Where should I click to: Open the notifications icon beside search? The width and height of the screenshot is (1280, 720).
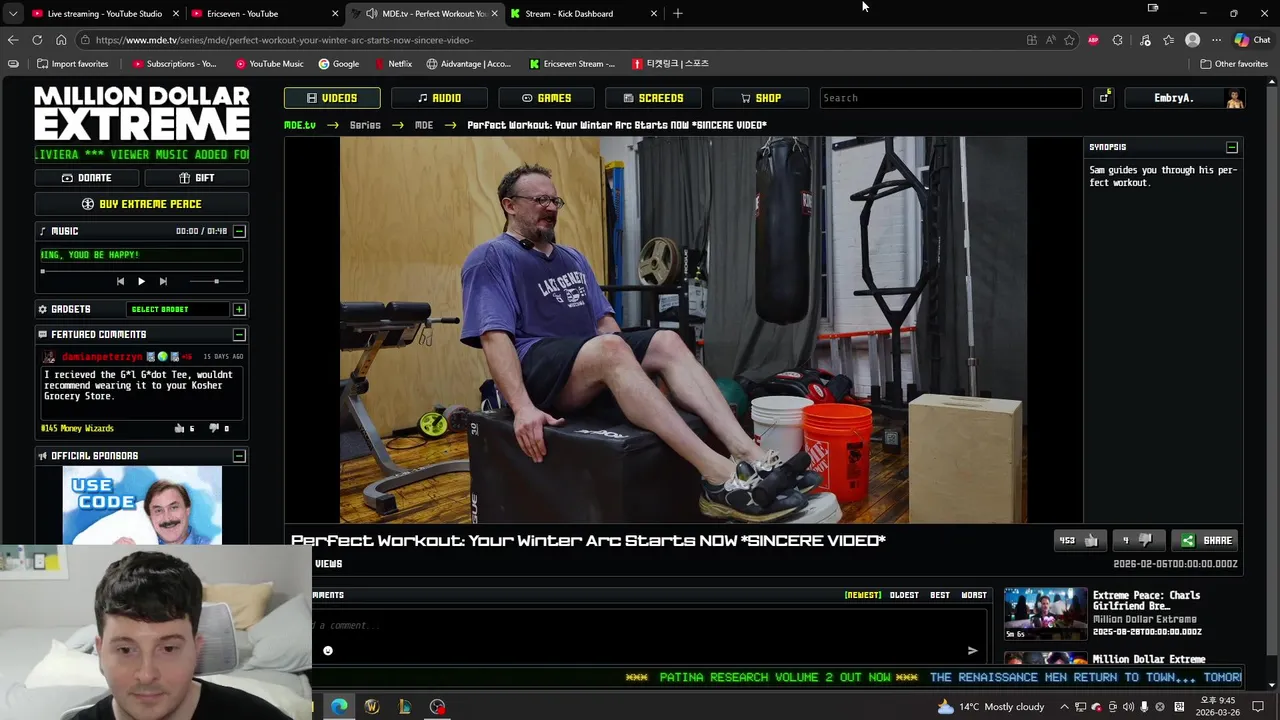(1104, 98)
